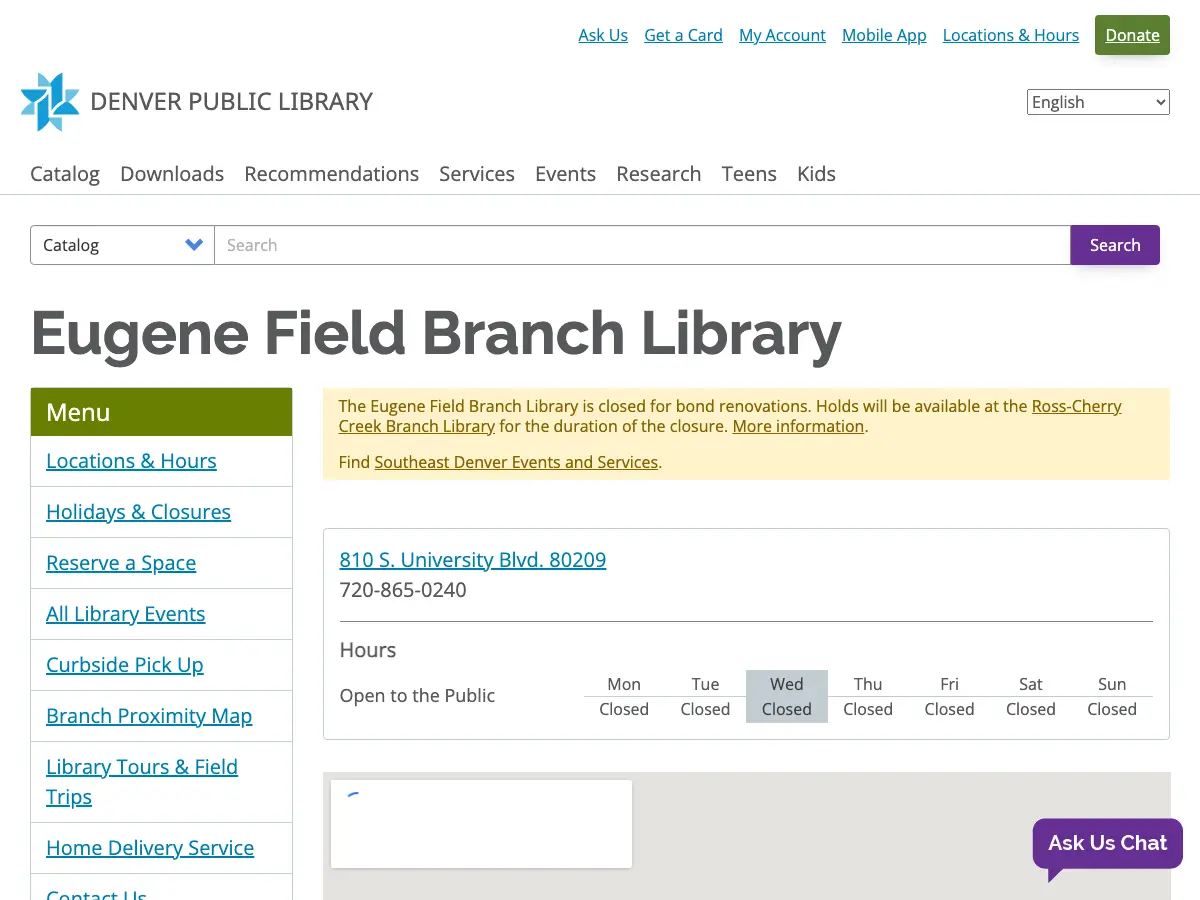This screenshot has height=900, width=1200.
Task: Open the Get a Card link
Action: (x=683, y=35)
